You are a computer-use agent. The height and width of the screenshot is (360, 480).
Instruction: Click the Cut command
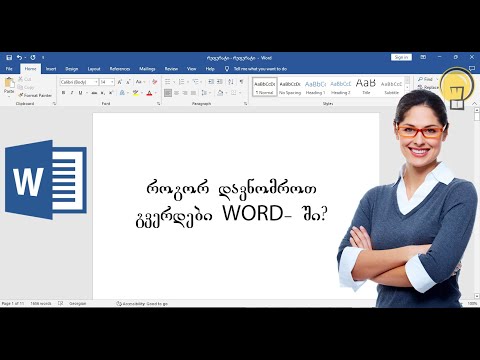[x=25, y=79]
